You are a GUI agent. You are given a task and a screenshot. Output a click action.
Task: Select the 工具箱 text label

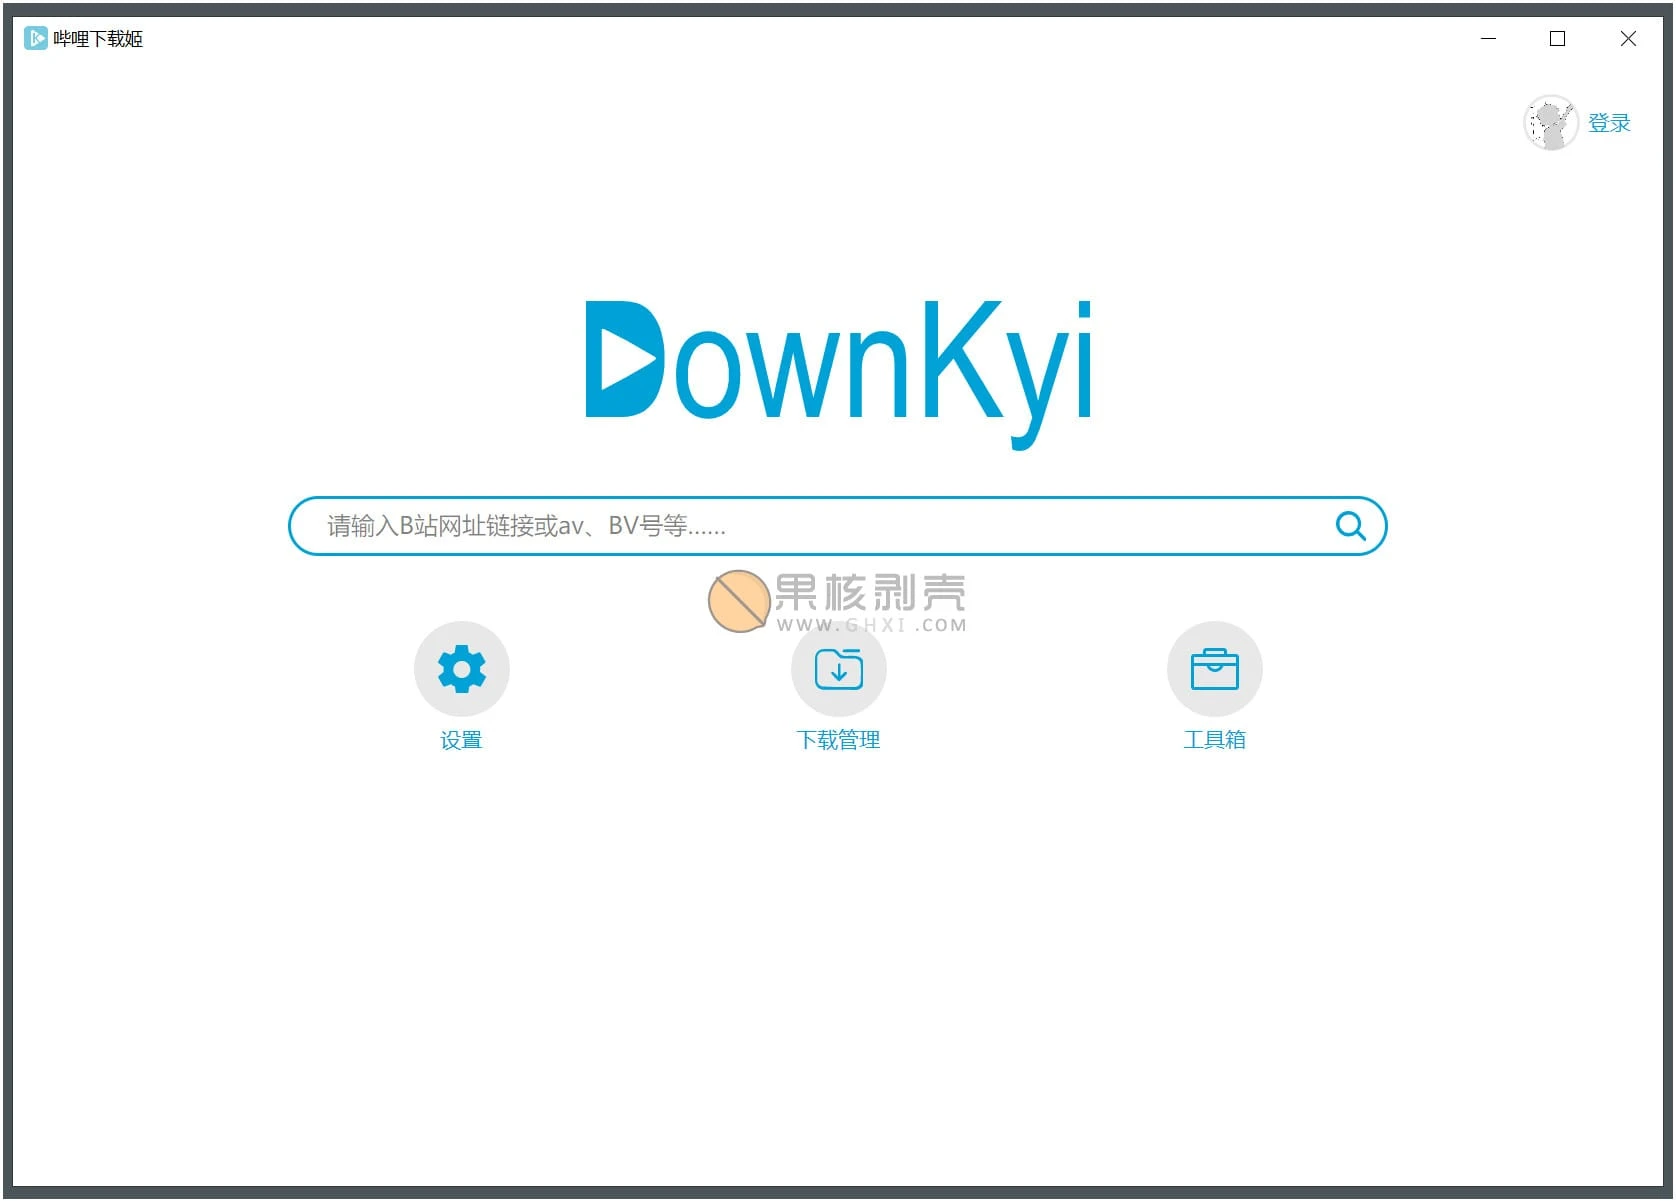pyautogui.click(x=1214, y=740)
